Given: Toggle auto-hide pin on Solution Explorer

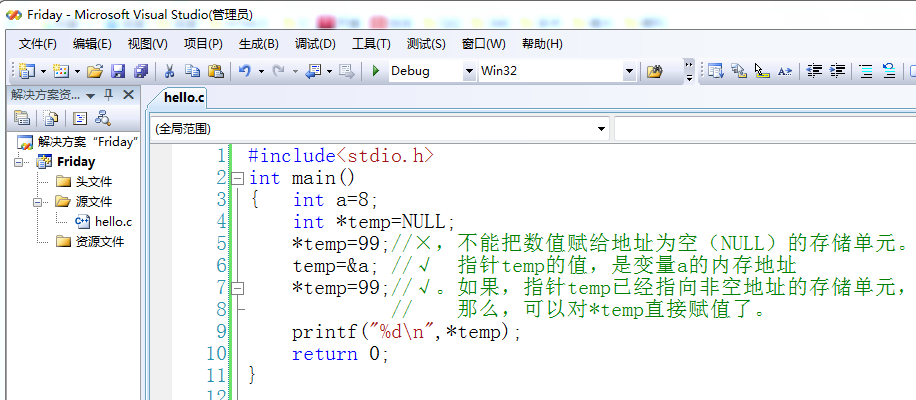Looking at the screenshot, I should (108, 95).
